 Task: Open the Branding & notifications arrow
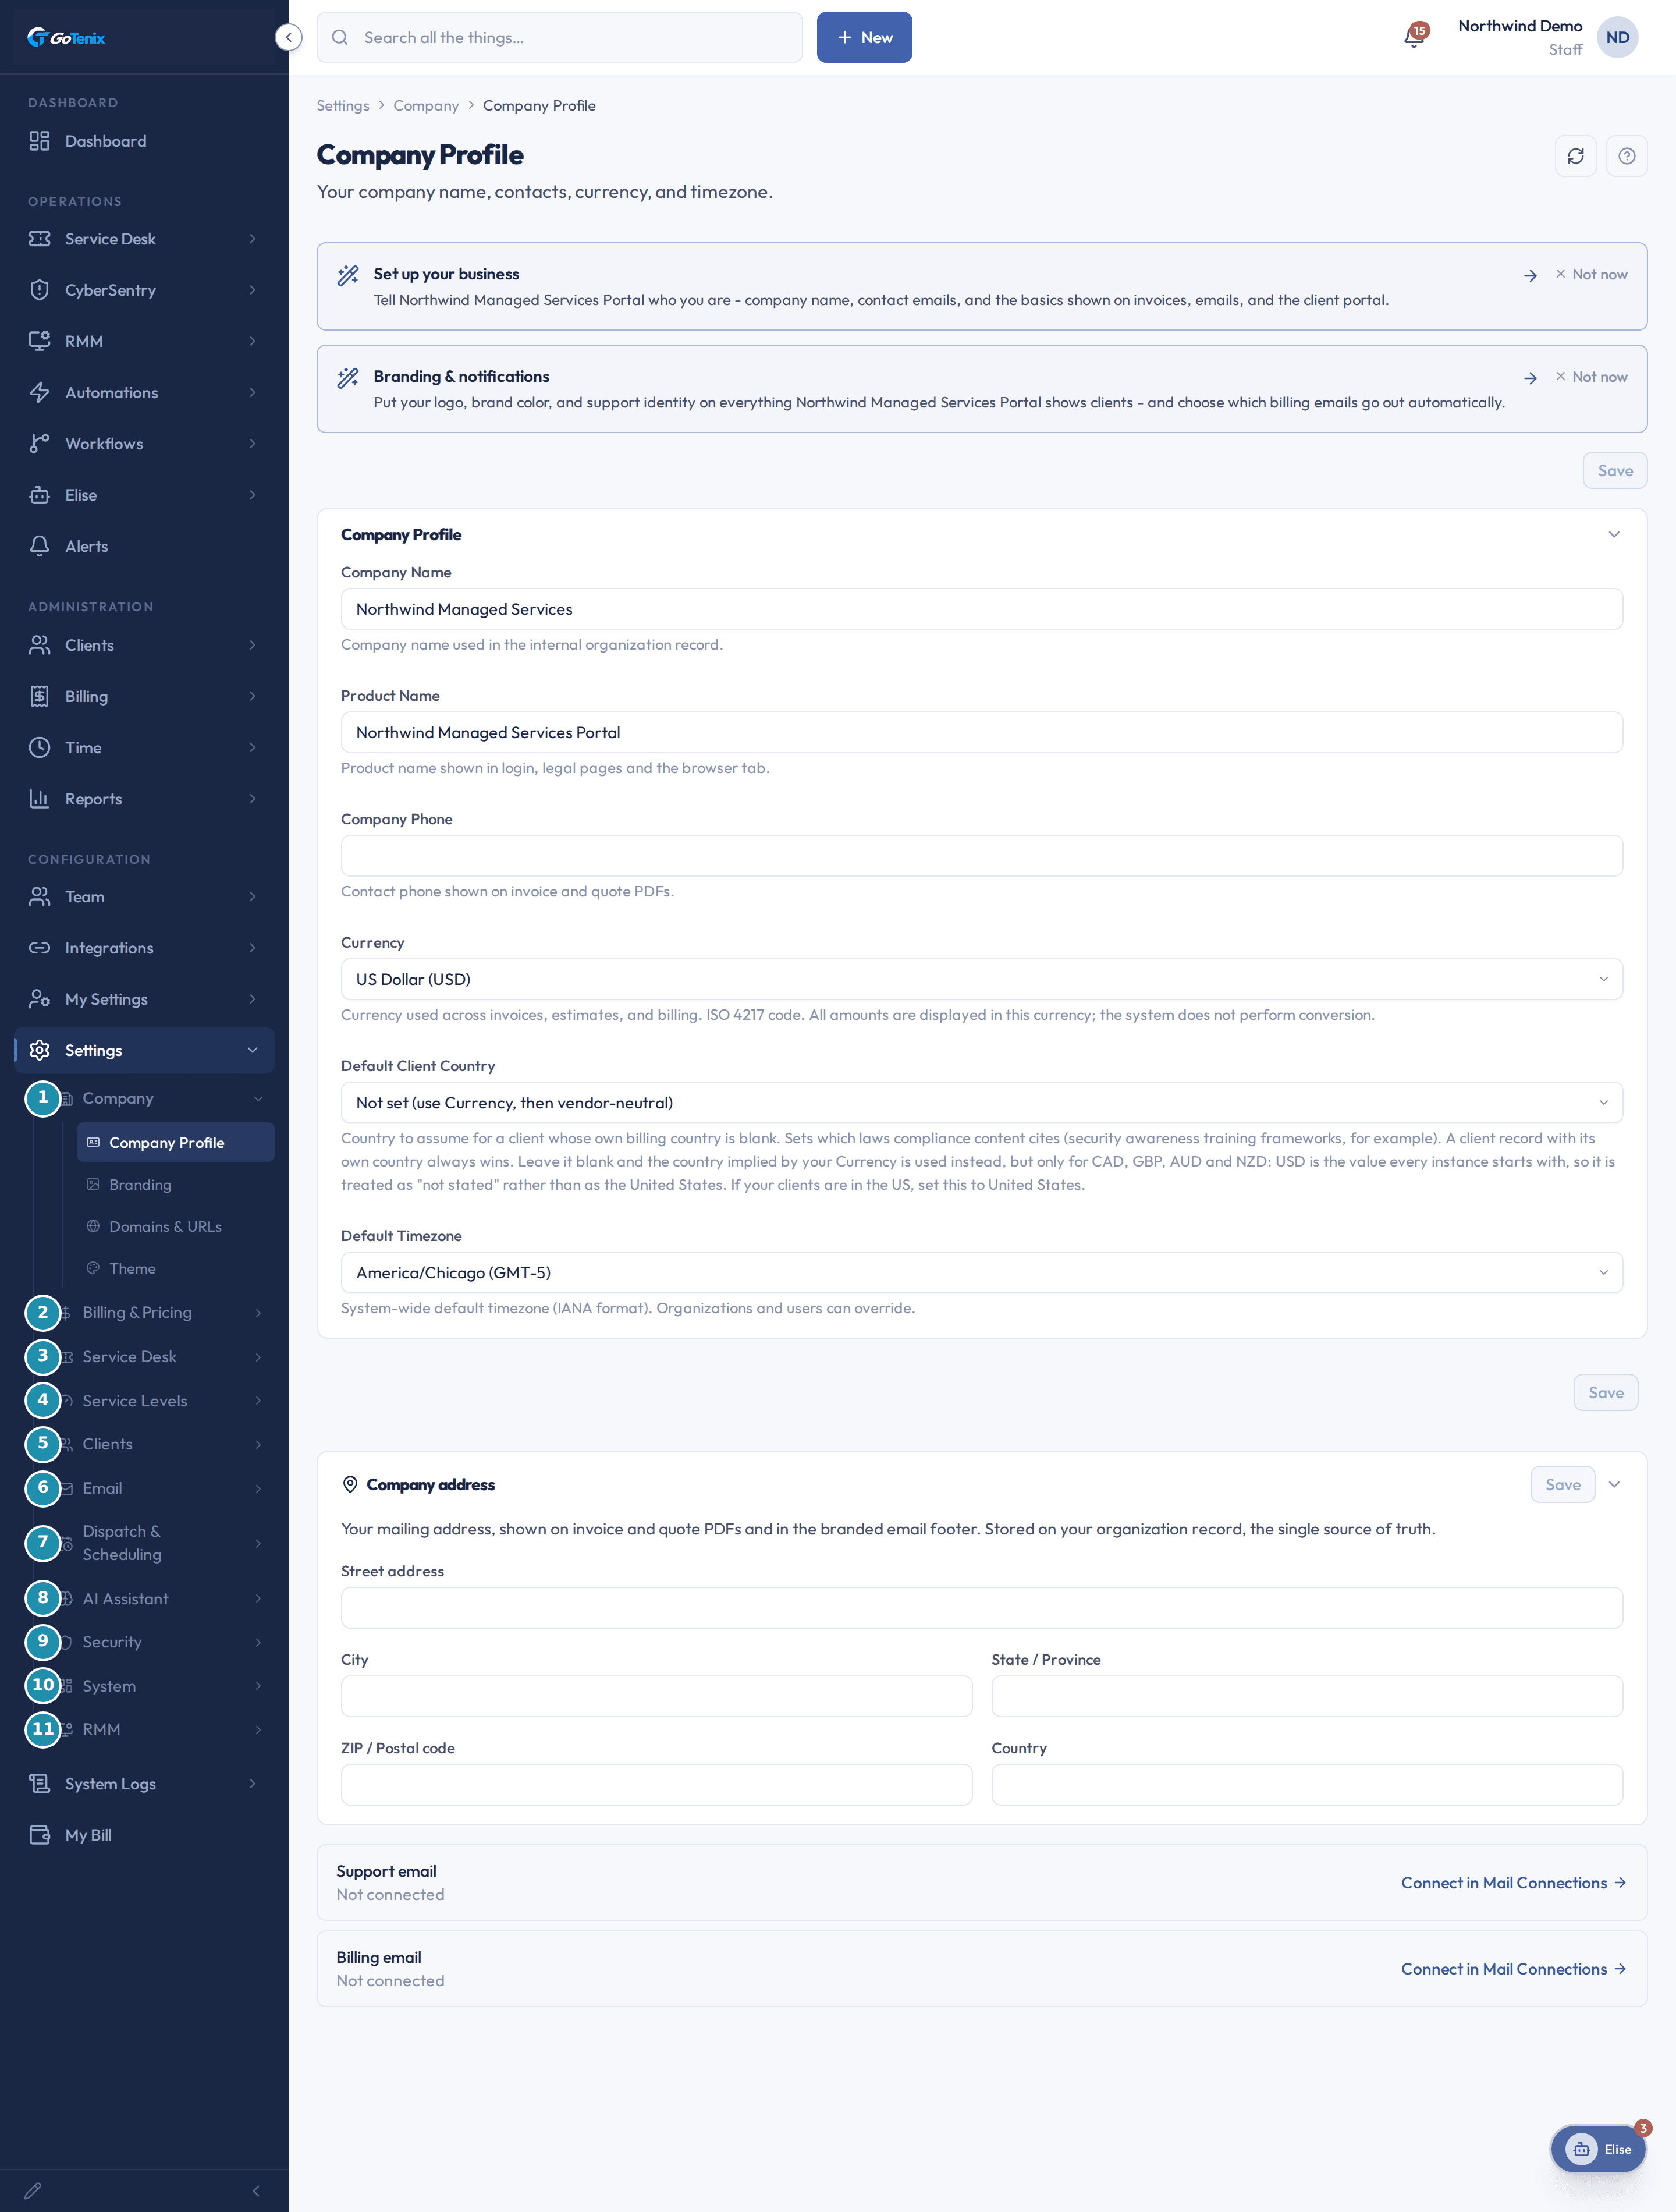pyautogui.click(x=1530, y=378)
